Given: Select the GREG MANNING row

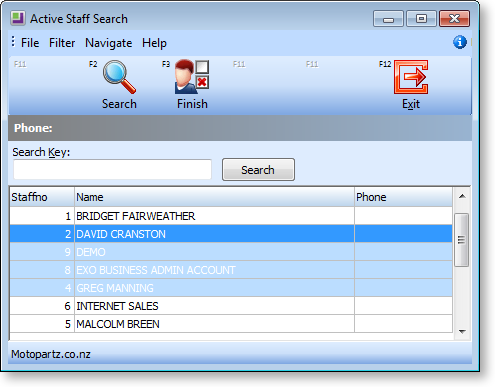Looking at the screenshot, I should [x=231, y=288].
